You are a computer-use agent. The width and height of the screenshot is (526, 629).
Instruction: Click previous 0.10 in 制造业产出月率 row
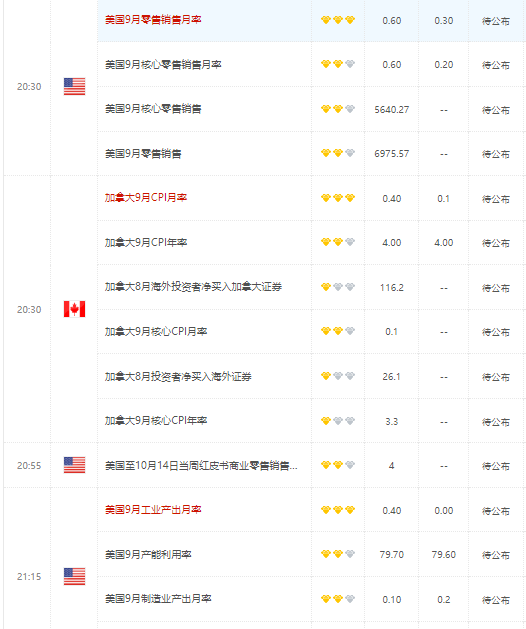point(392,600)
